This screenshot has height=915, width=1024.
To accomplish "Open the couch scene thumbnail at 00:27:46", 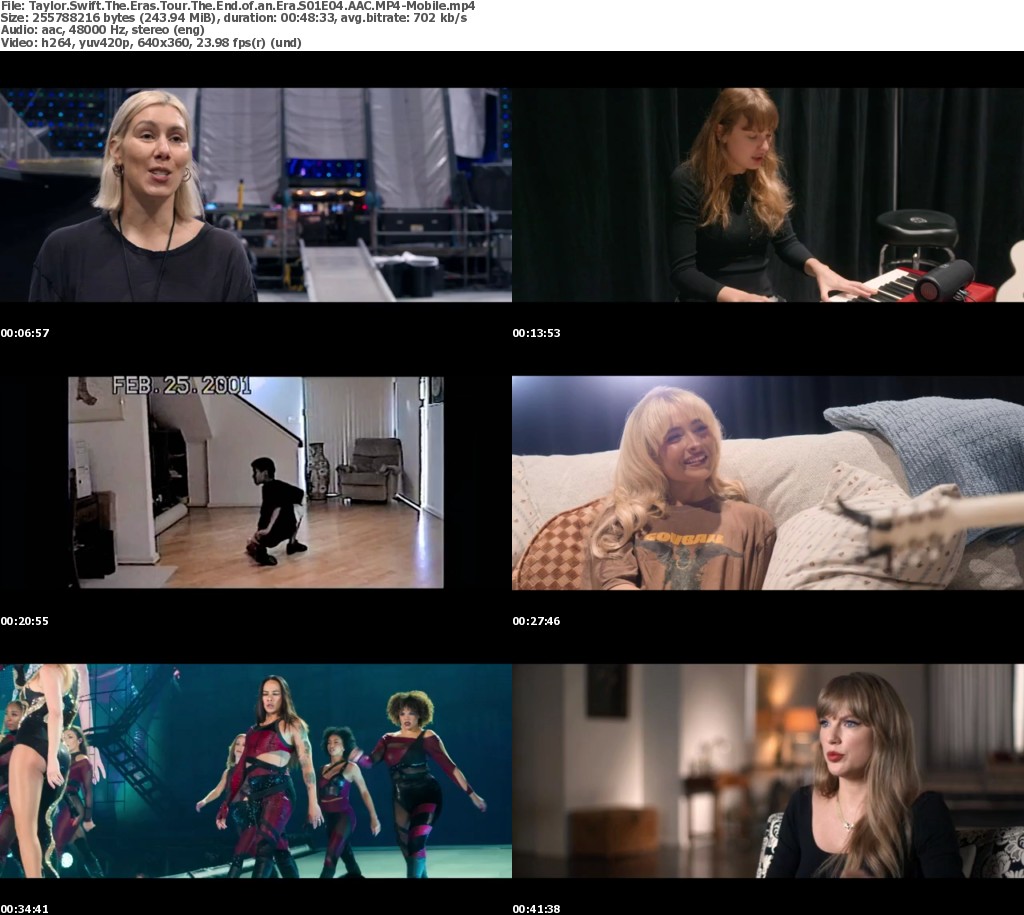I will click(768, 482).
